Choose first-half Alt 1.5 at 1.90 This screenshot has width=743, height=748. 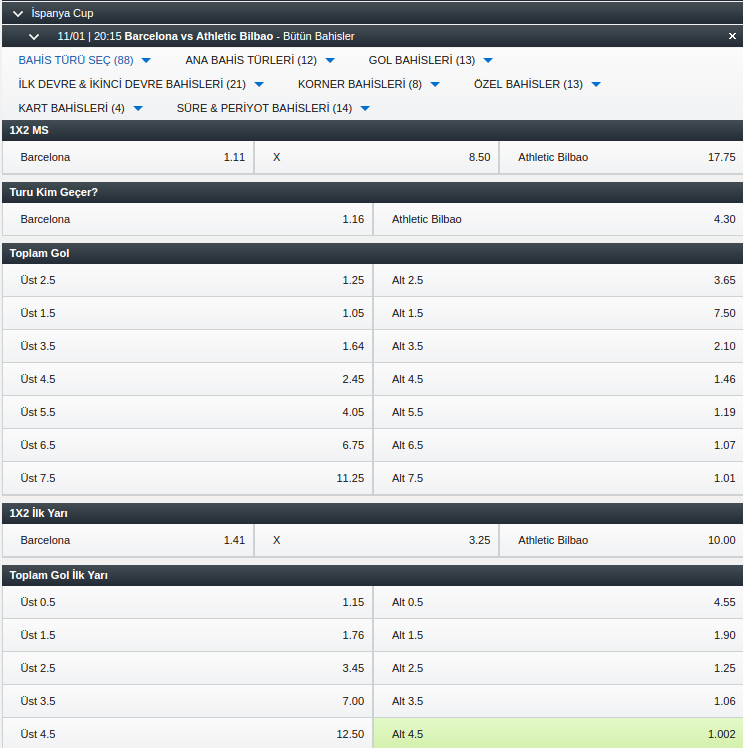click(558, 635)
